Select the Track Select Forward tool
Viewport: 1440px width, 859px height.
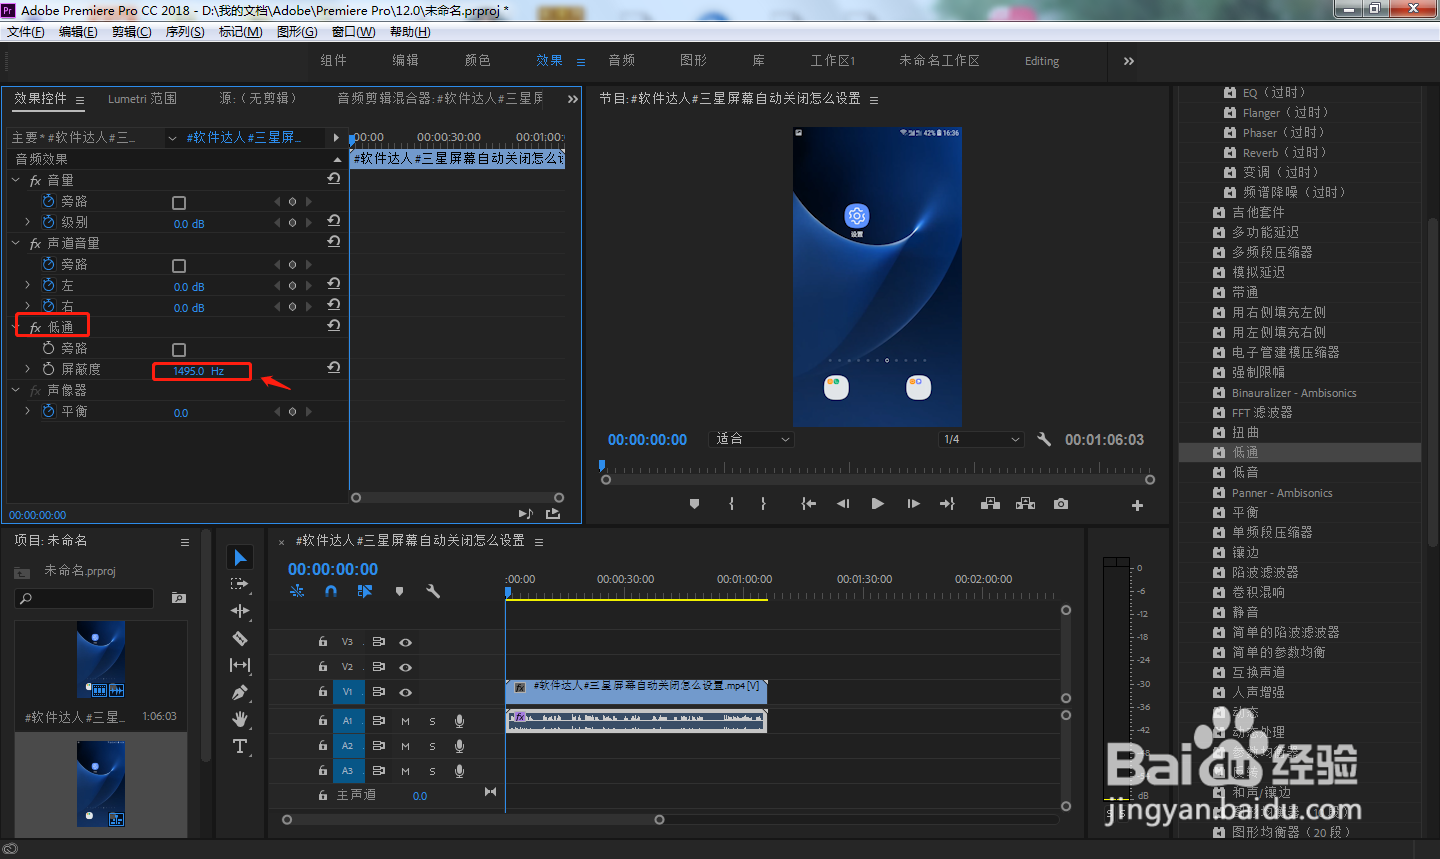tap(240, 584)
